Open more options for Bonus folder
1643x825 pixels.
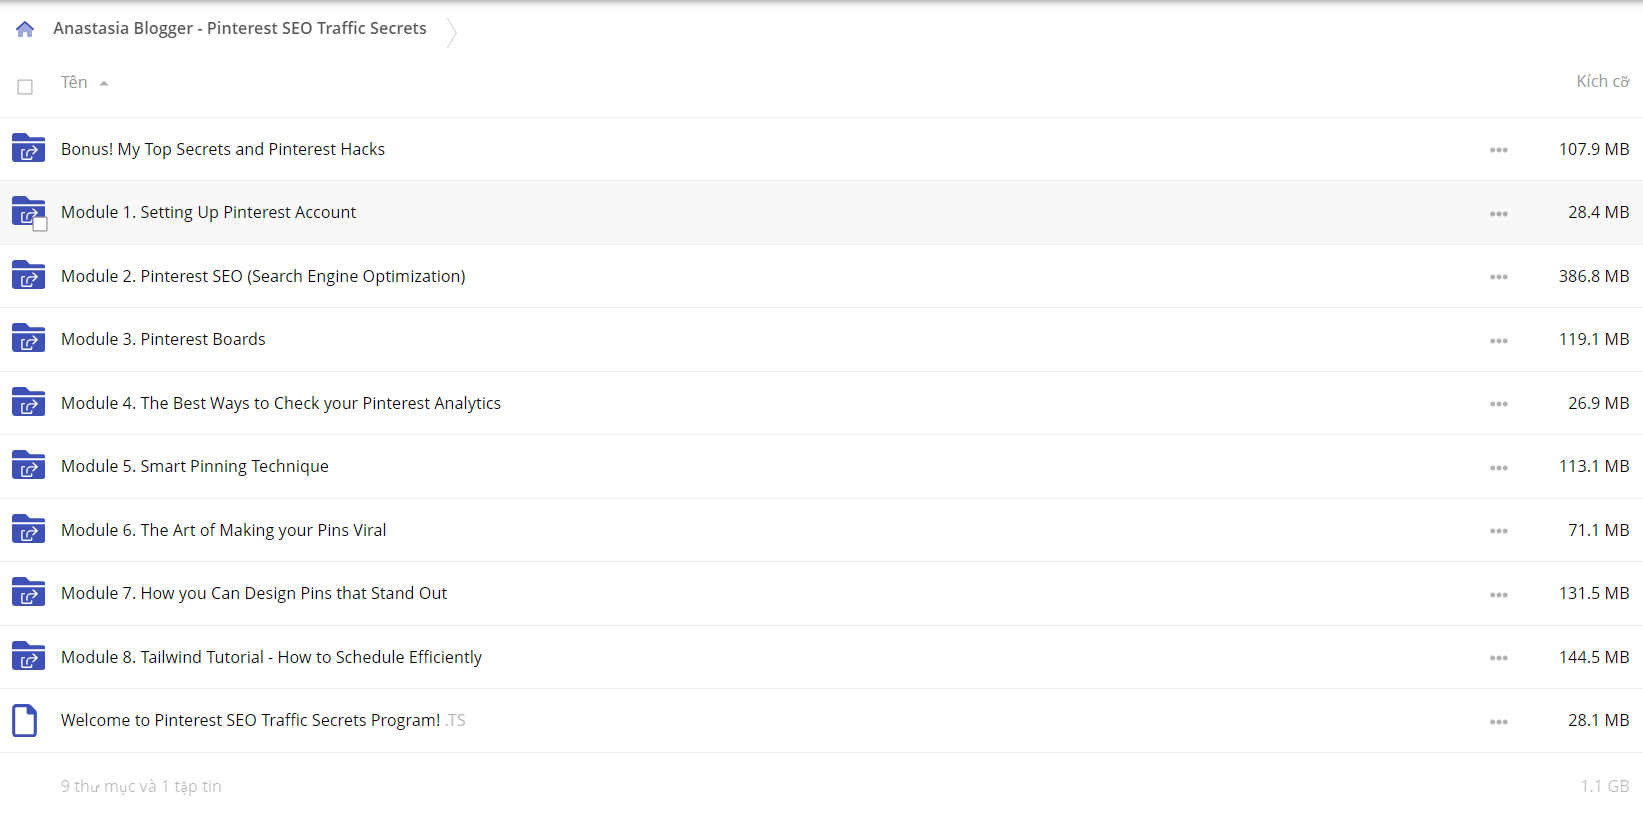tap(1498, 150)
